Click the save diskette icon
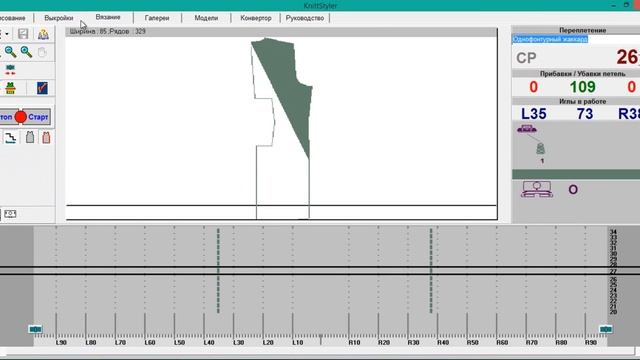This screenshot has width=640, height=360. [23, 34]
